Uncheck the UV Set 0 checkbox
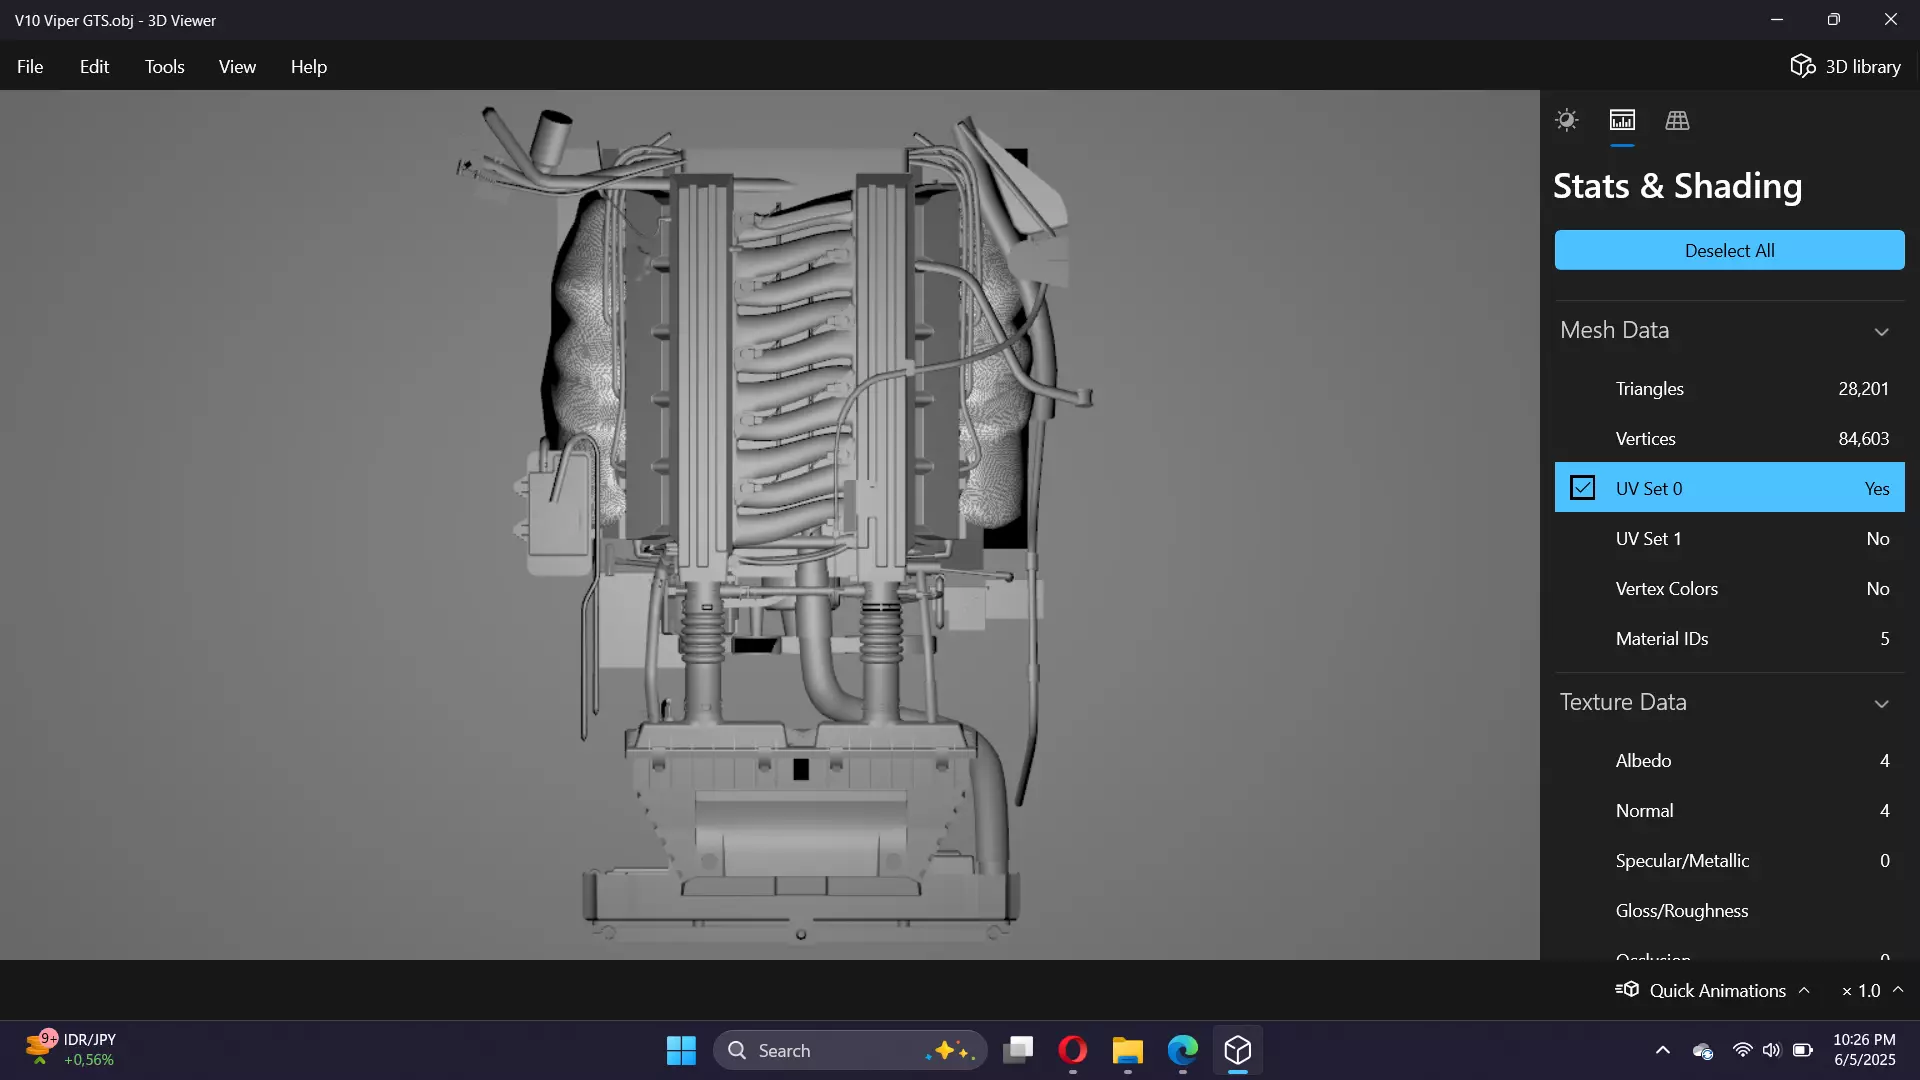Viewport: 1920px width, 1080px height. coord(1582,488)
